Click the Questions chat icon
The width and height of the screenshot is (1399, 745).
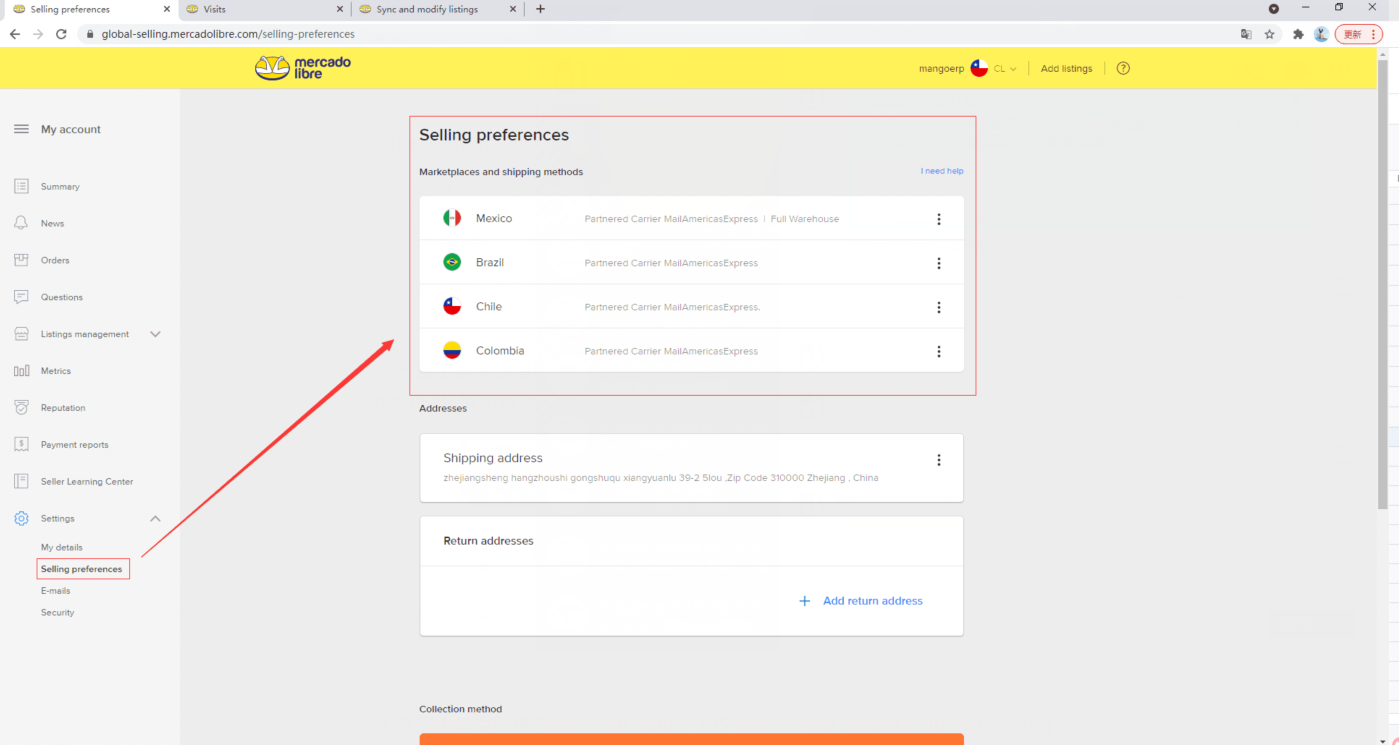coord(21,297)
